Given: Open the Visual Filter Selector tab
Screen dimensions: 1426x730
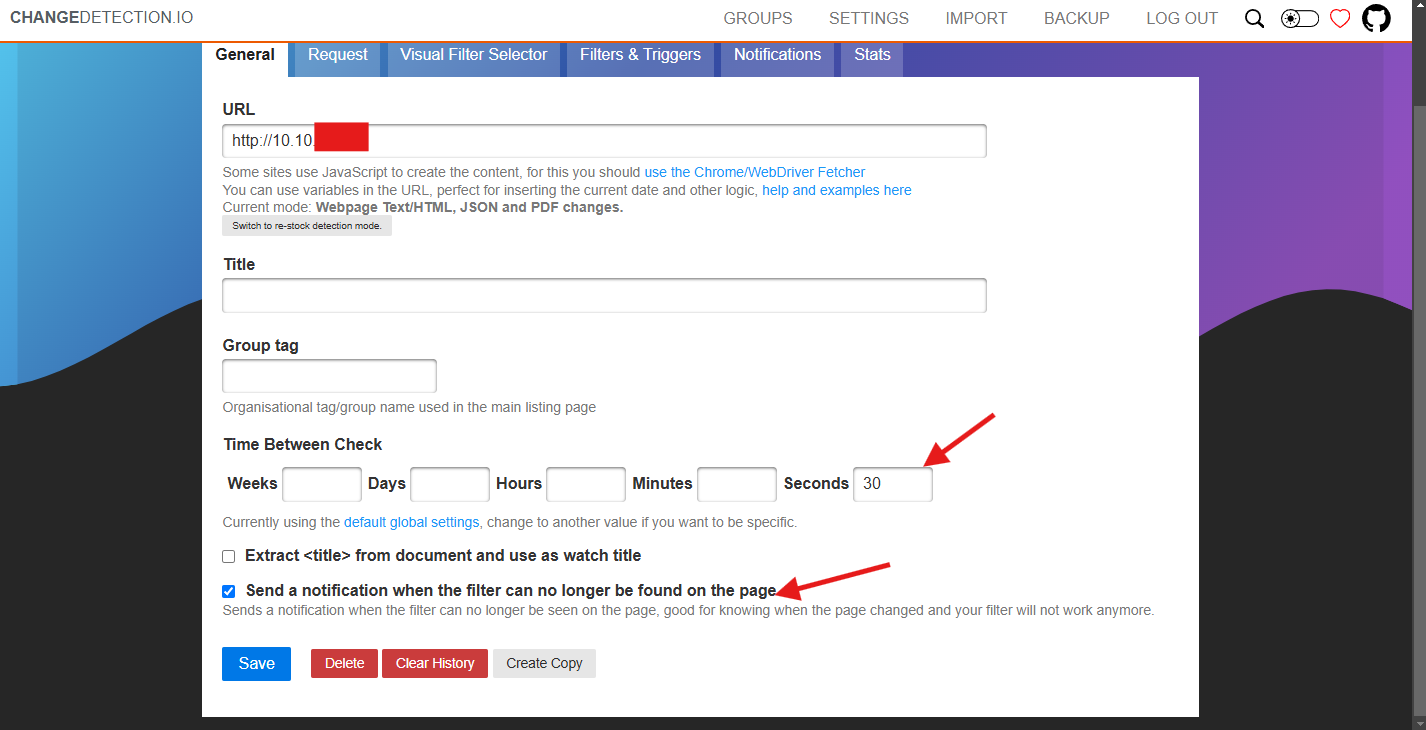Looking at the screenshot, I should pos(473,55).
